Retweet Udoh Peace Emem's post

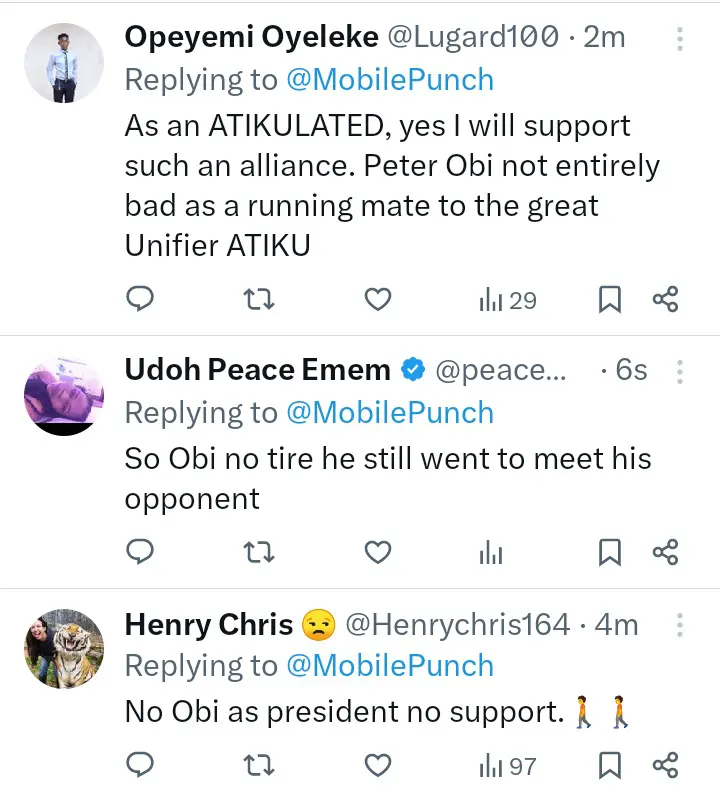259,551
